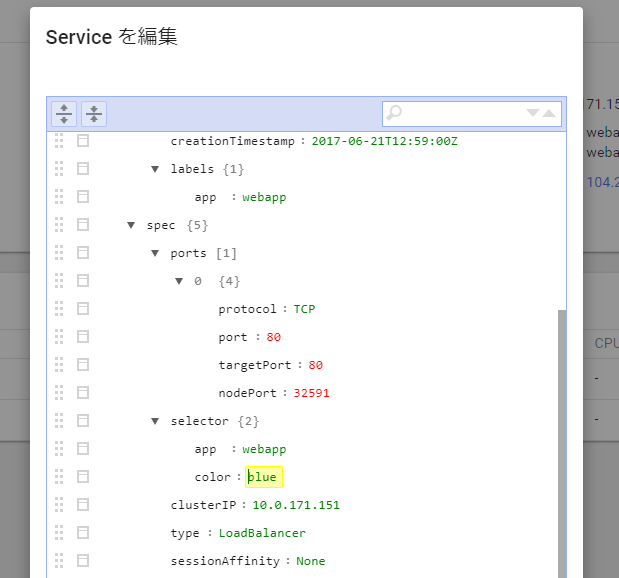The height and width of the screenshot is (578, 619).
Task: Open action menu for color row
Action: [x=83, y=477]
